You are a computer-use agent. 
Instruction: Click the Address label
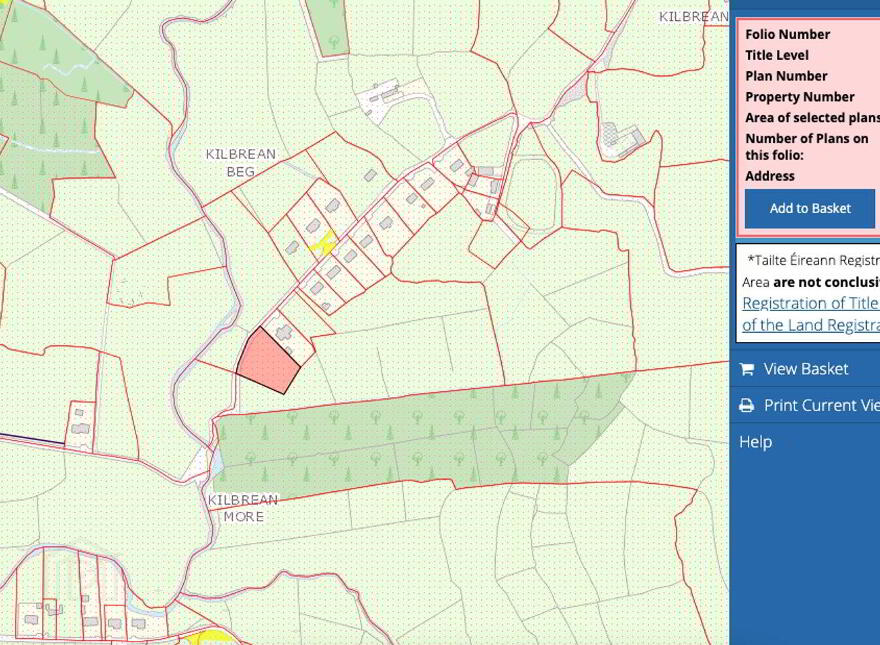click(769, 176)
